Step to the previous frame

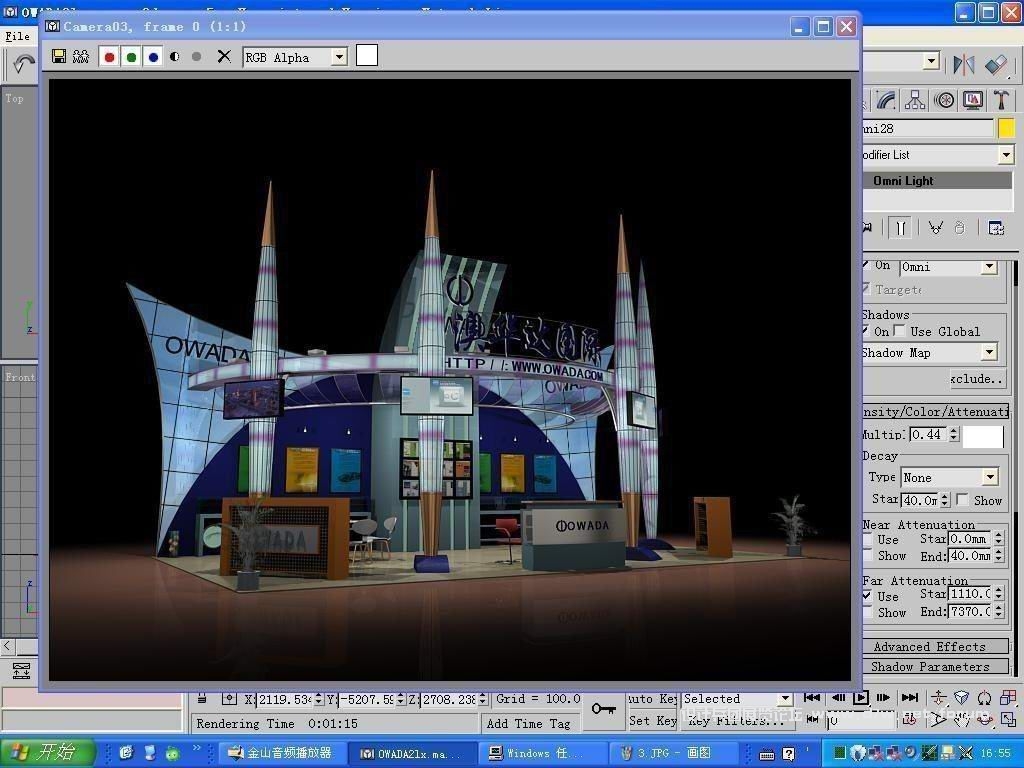pos(838,698)
